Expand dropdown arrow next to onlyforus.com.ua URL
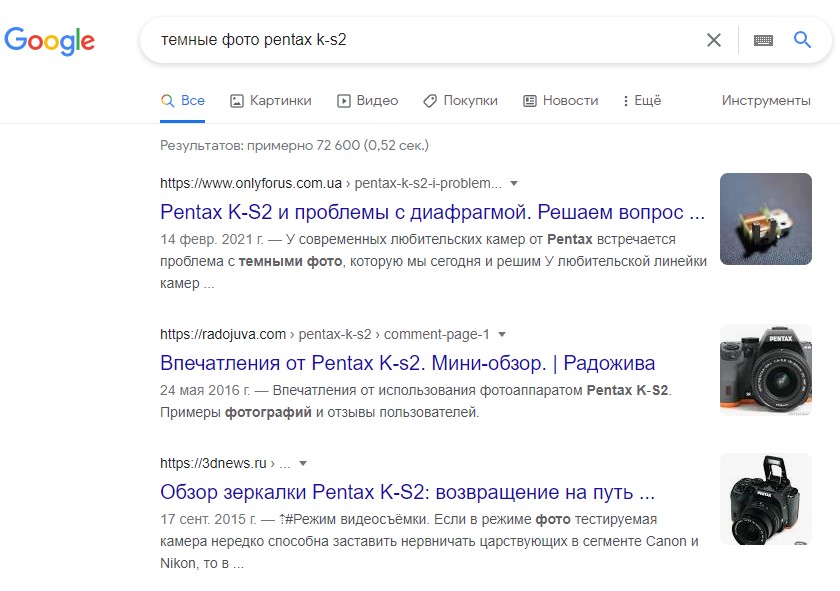840x591 pixels. 514,184
